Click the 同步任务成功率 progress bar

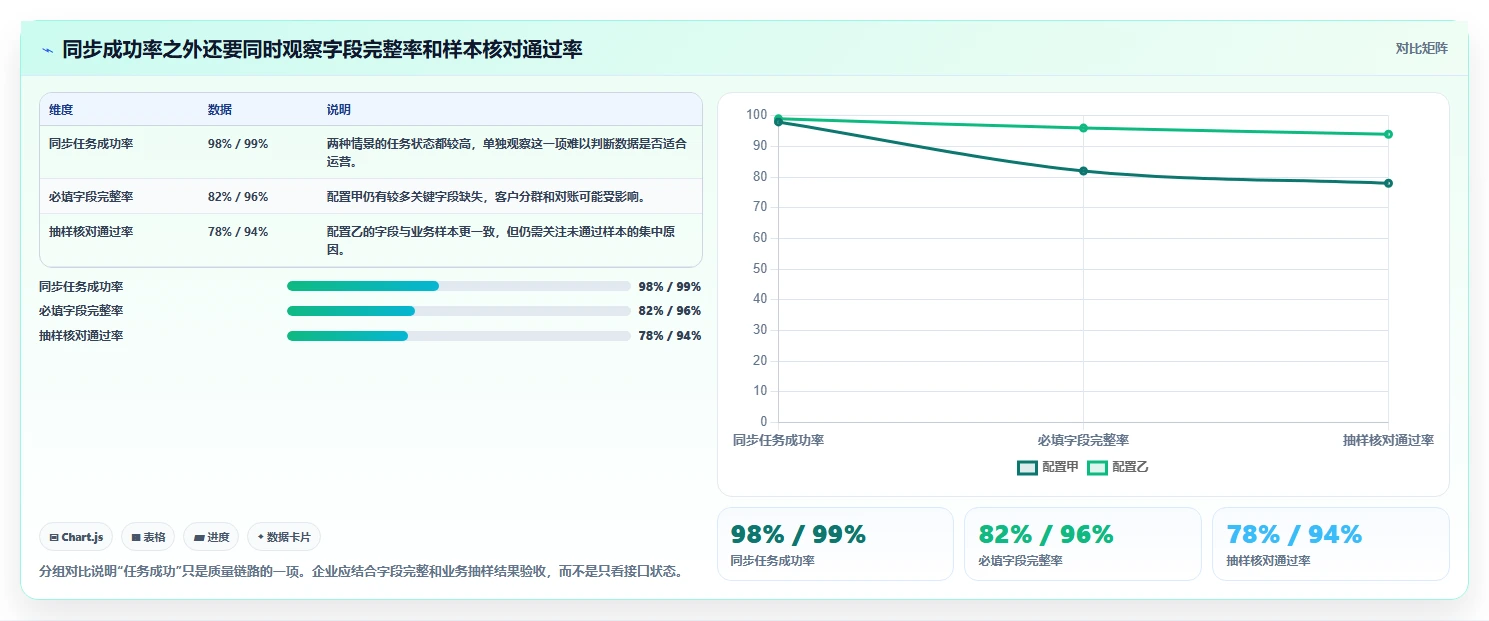[x=458, y=286]
